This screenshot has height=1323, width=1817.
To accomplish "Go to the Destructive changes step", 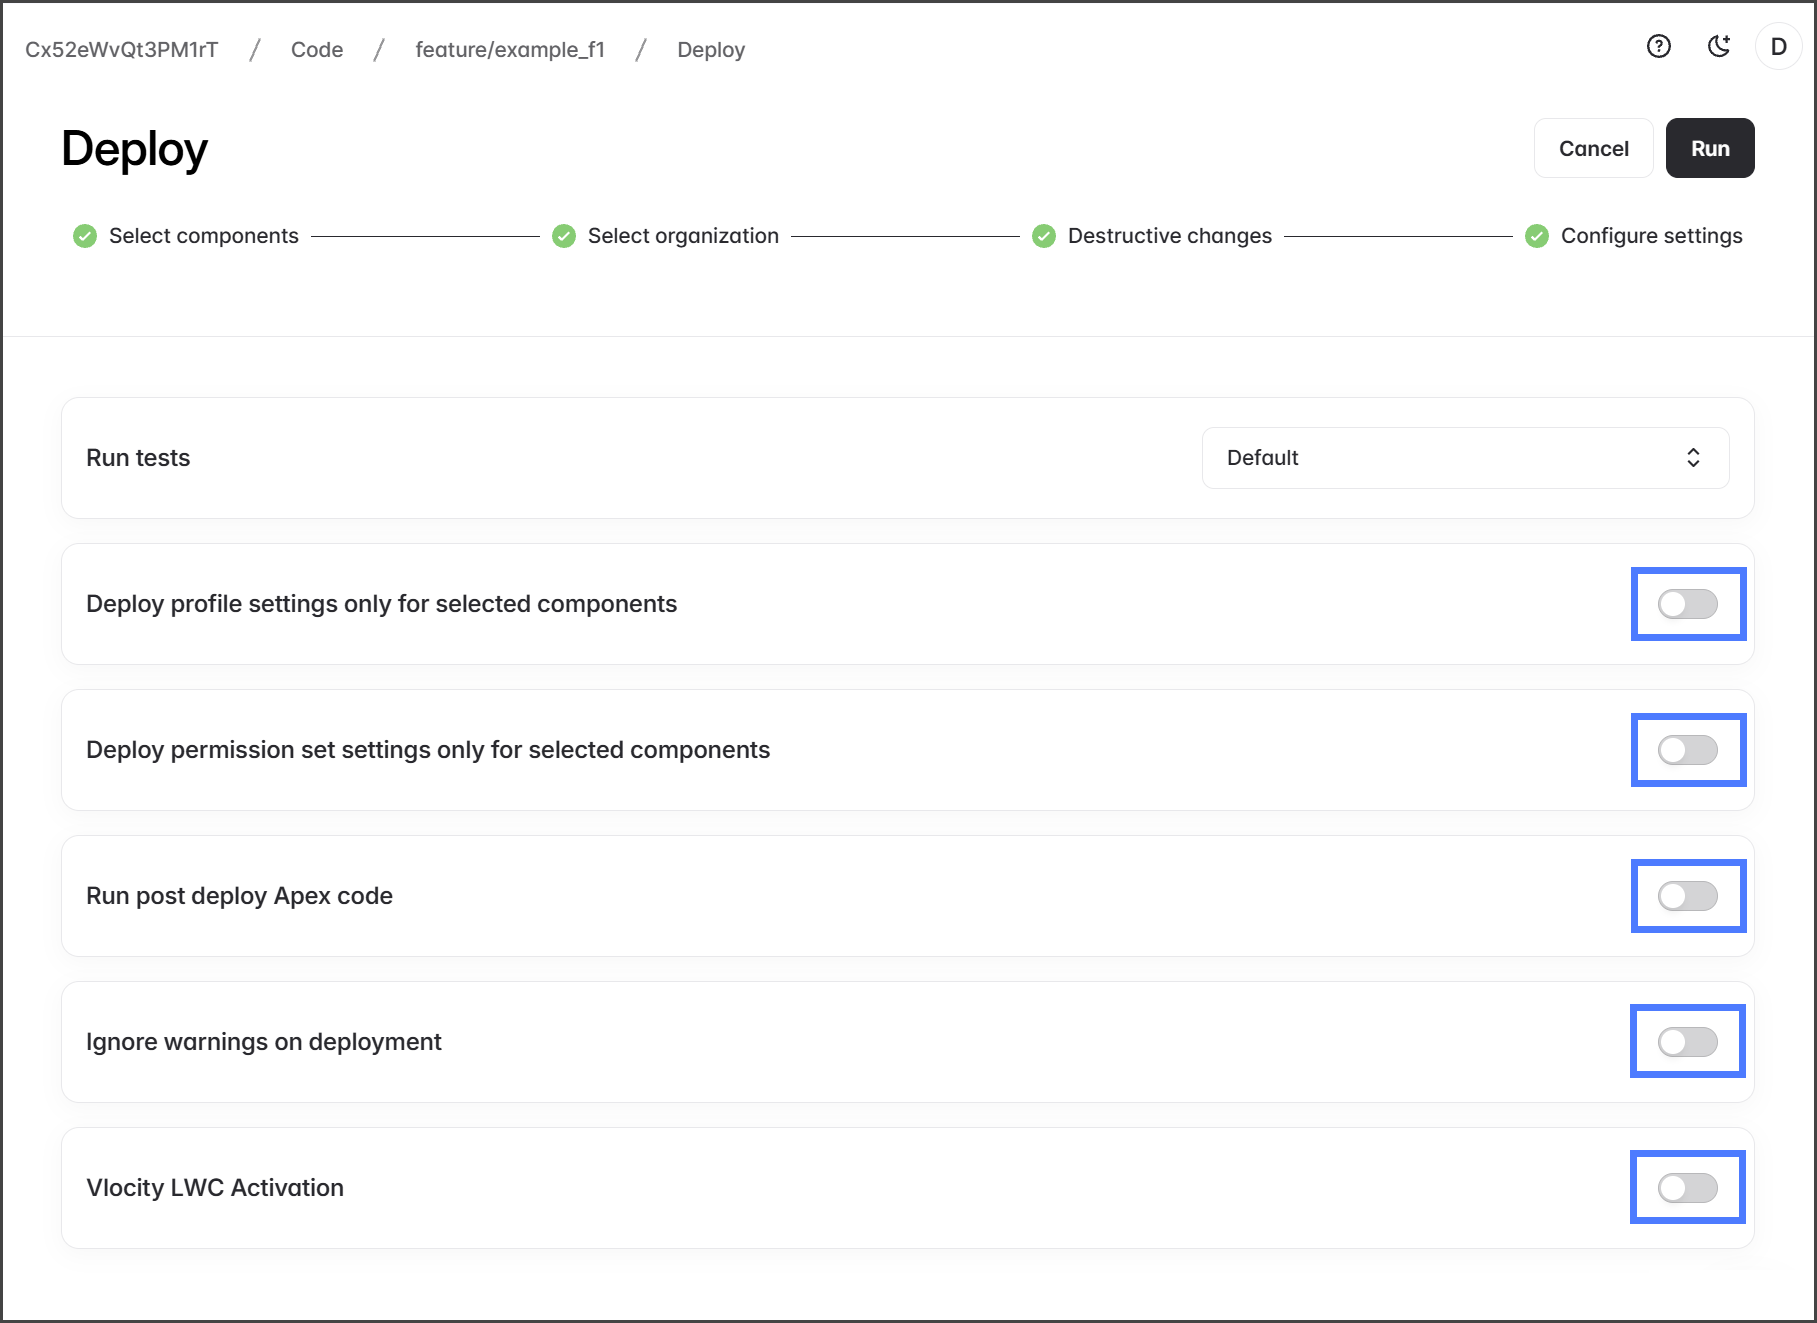I will point(1169,236).
